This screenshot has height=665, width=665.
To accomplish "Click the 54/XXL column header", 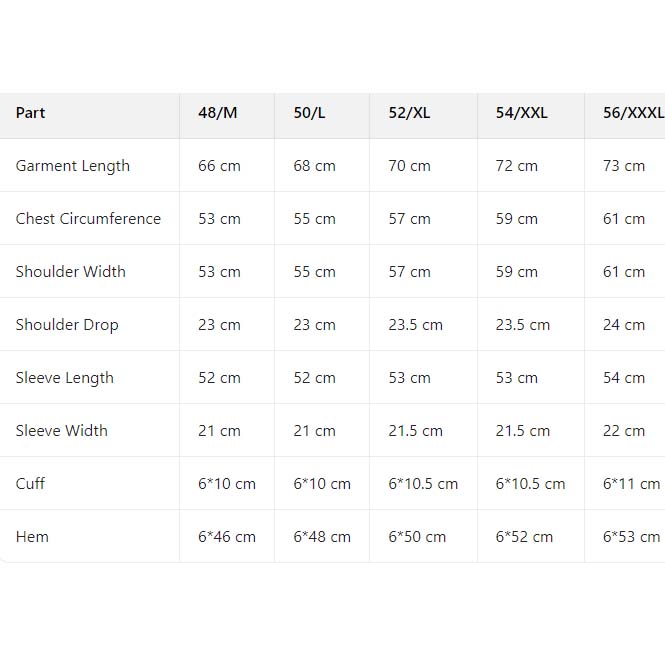I will [521, 113].
